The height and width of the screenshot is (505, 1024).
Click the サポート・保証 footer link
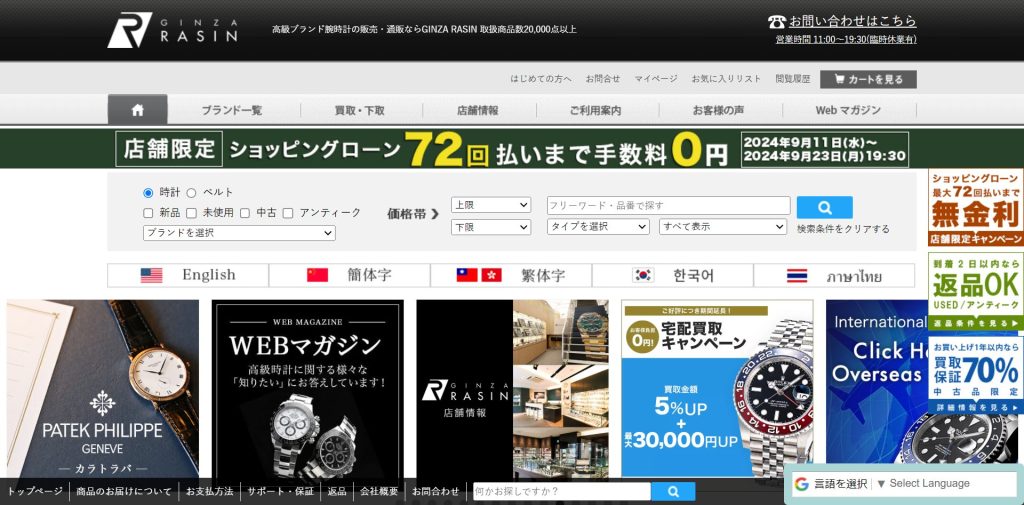280,491
